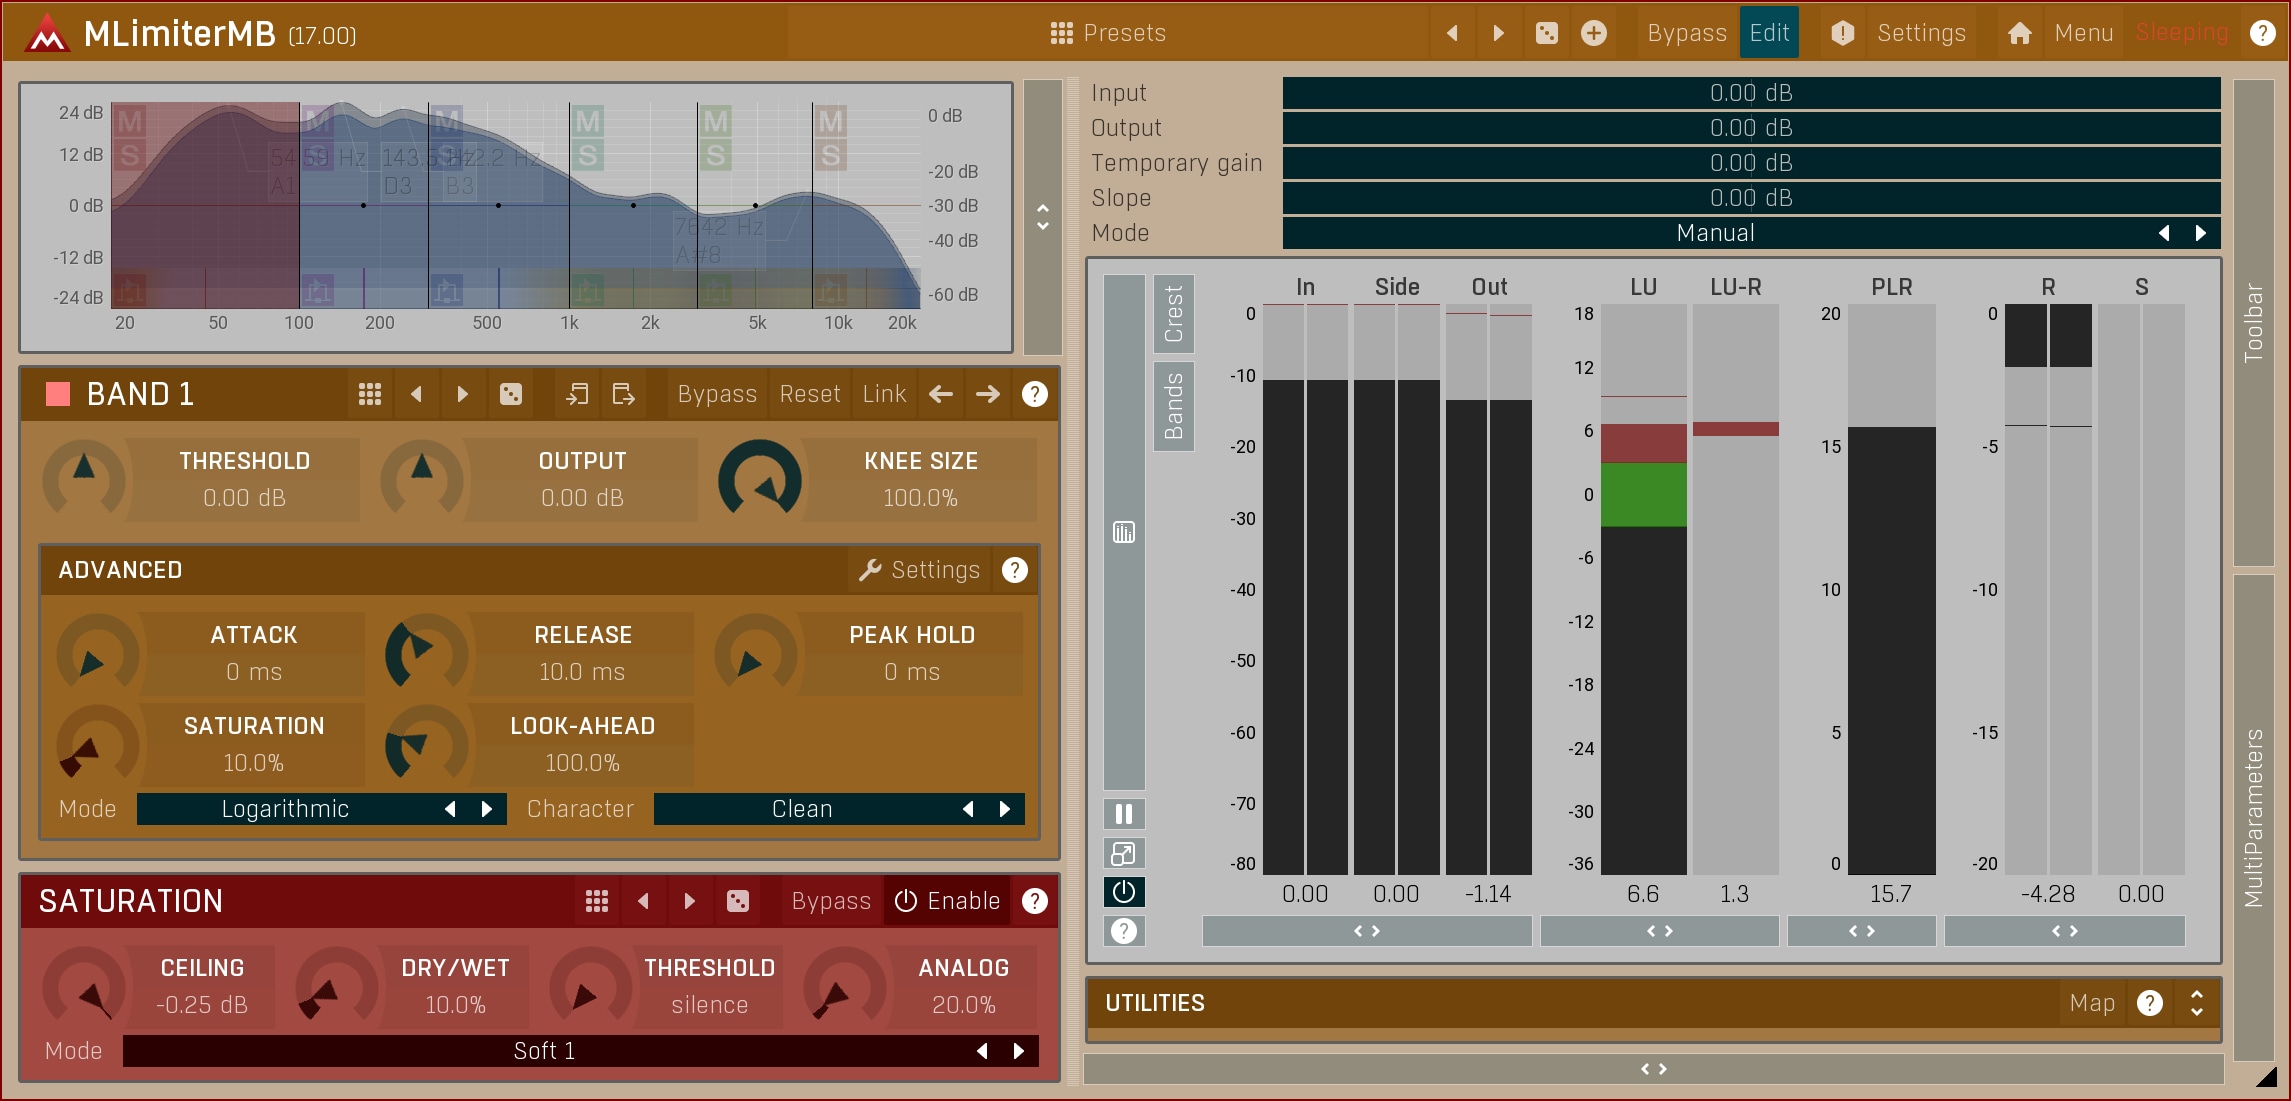2291x1101 pixels.
Task: Expand the Utilities panel
Action: tap(2196, 1003)
